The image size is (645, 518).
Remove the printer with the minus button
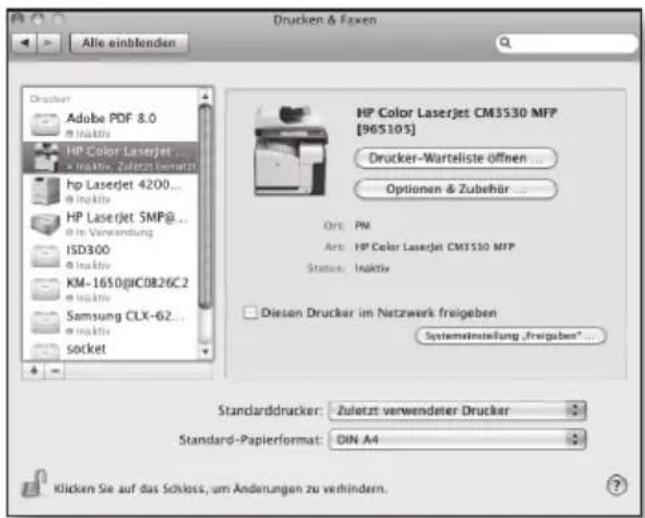pos(55,371)
